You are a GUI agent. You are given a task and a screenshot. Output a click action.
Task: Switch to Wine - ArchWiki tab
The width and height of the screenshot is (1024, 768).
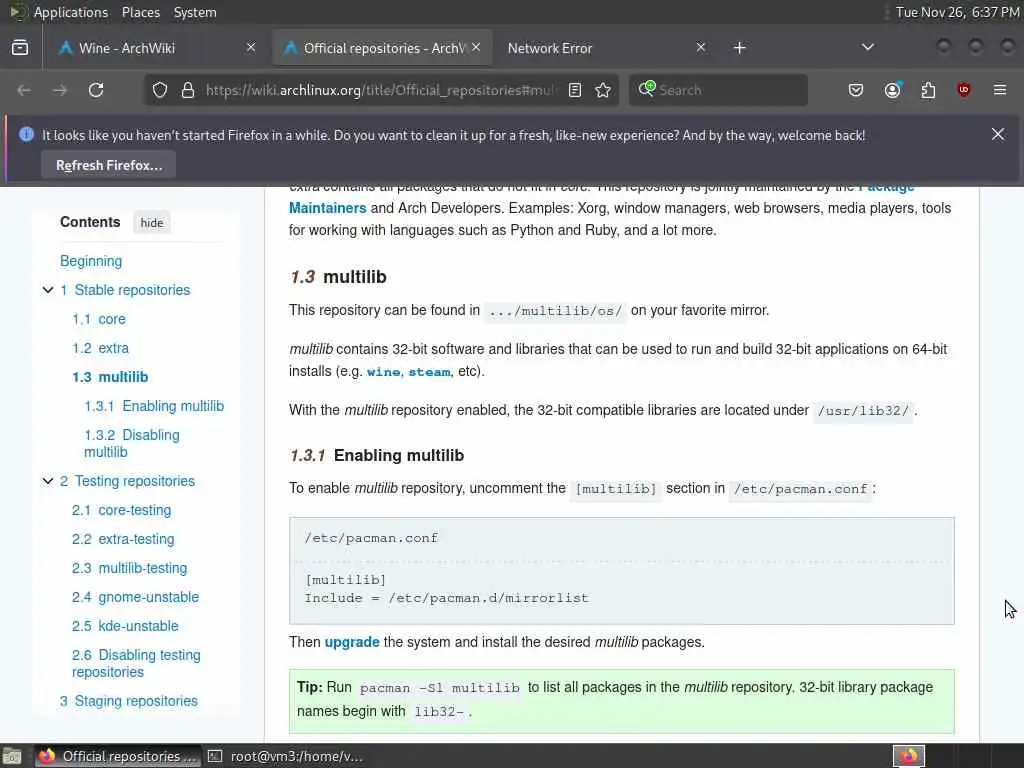tap(156, 48)
